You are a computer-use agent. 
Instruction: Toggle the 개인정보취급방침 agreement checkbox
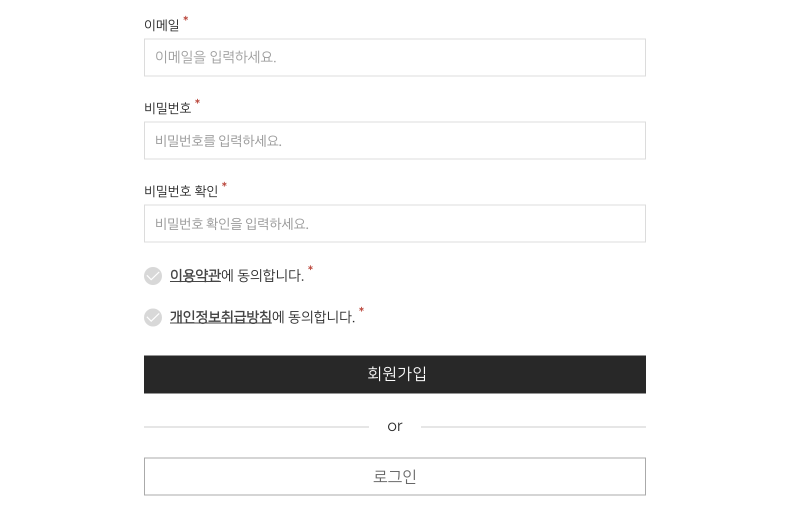[x=153, y=317]
